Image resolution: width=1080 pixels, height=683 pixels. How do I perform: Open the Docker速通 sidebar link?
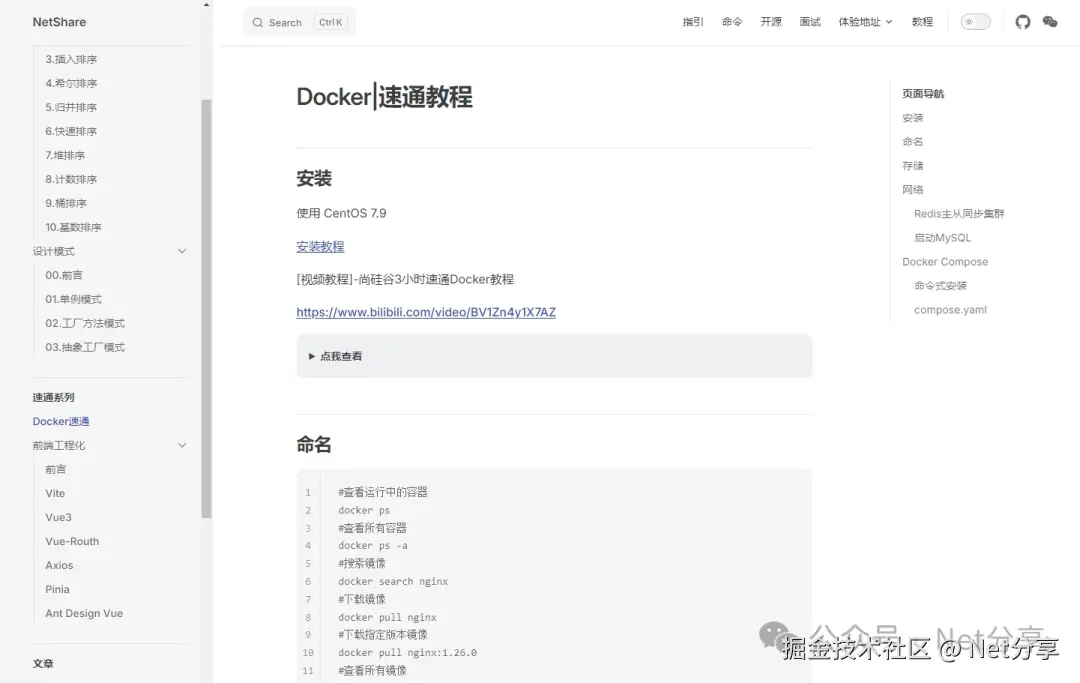(61, 421)
